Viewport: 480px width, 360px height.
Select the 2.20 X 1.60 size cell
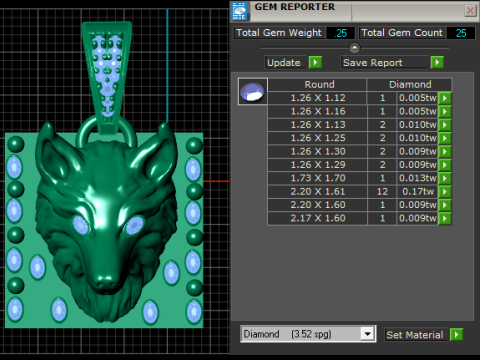[317, 205]
